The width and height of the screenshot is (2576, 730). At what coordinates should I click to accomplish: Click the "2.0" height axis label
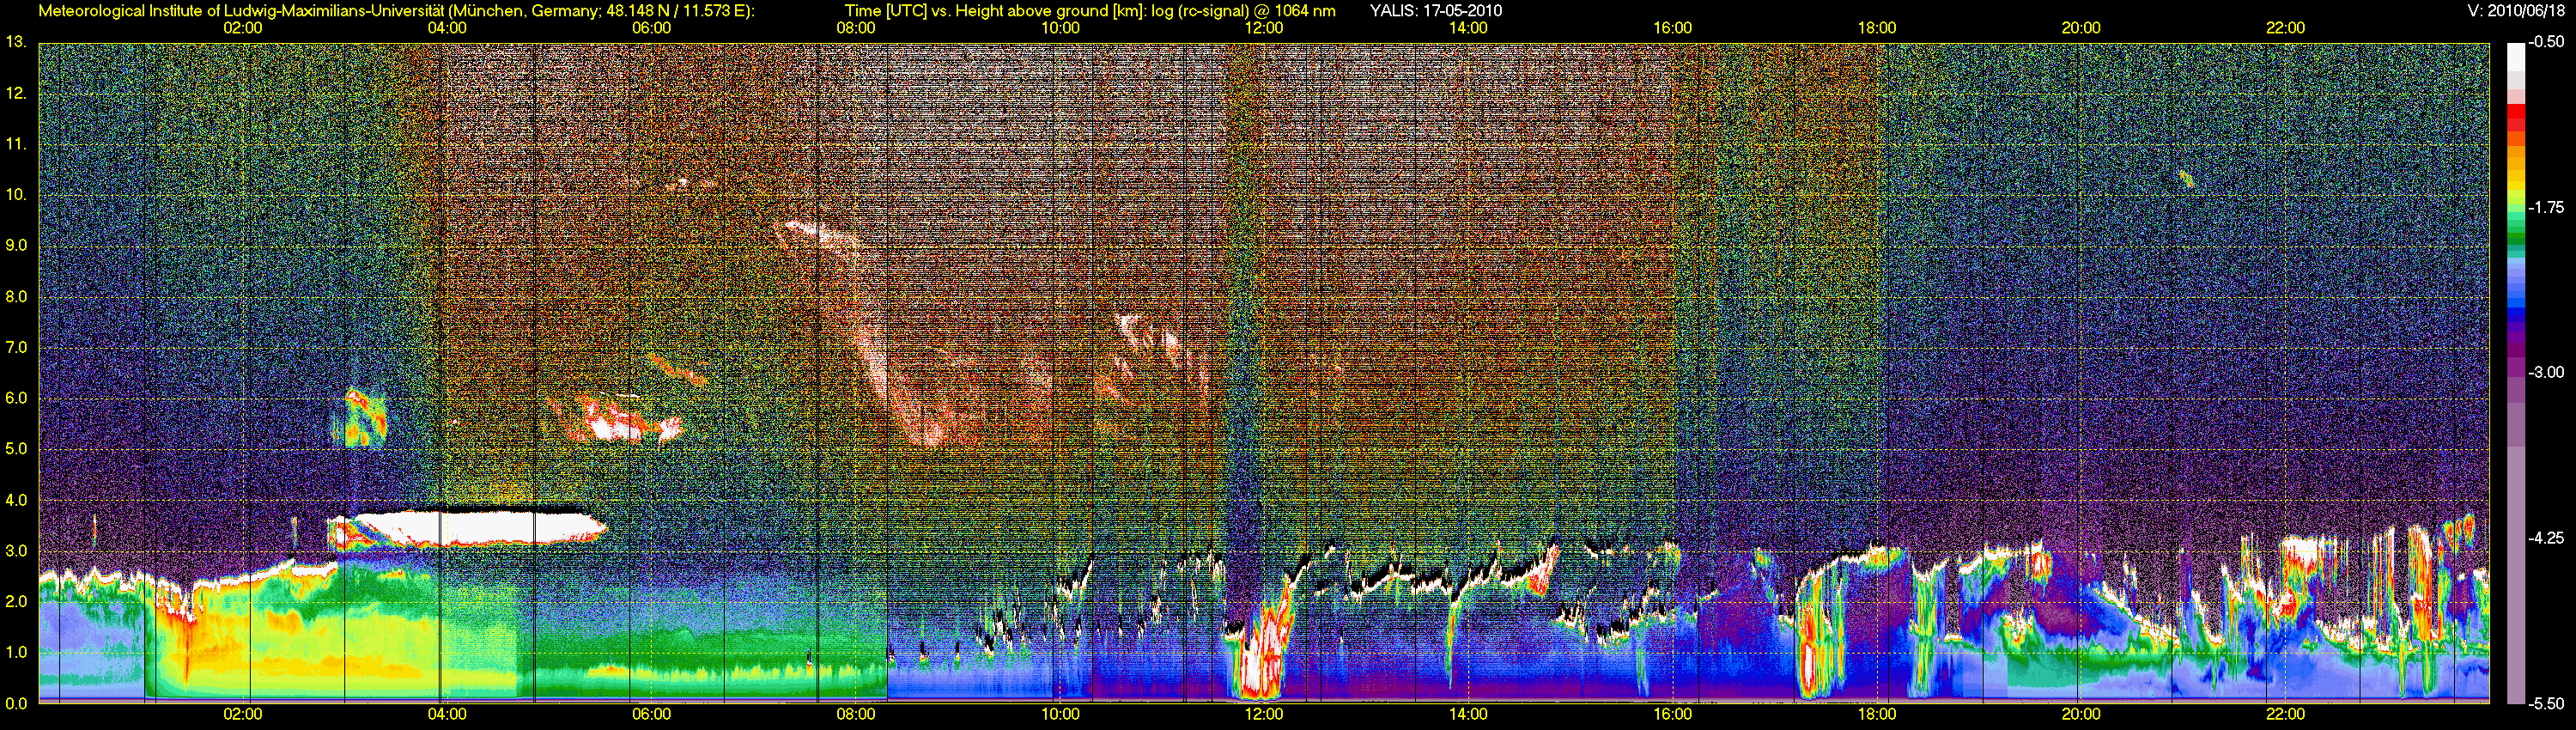[17, 602]
